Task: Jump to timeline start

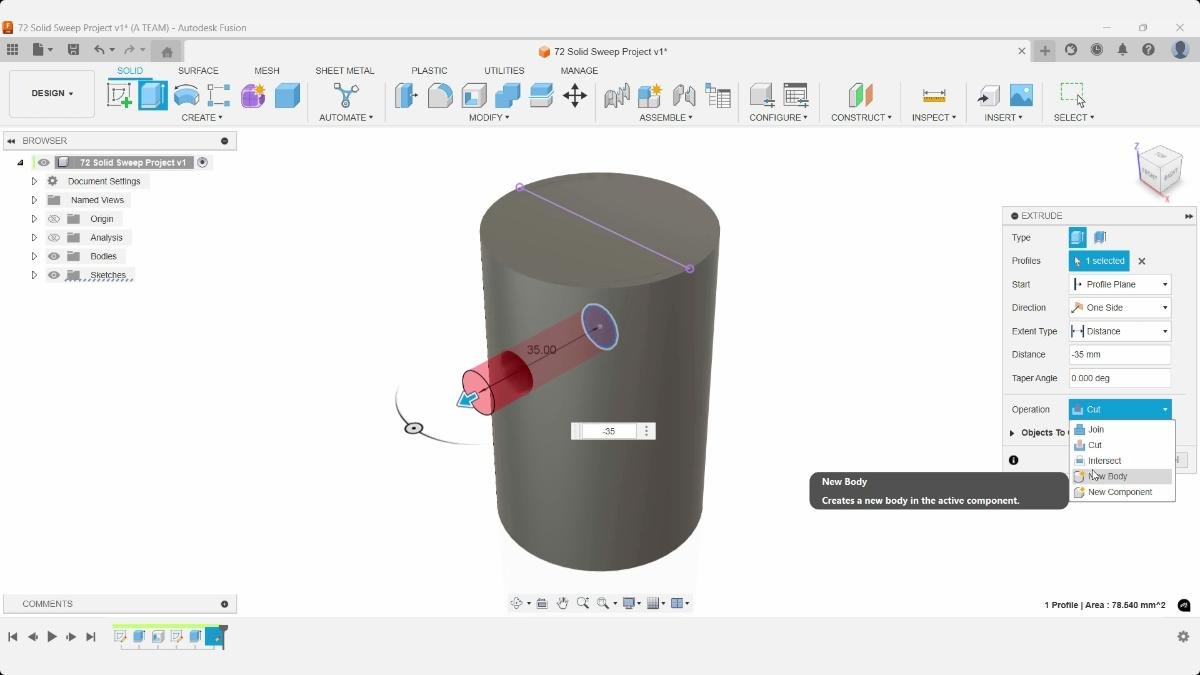Action: [x=13, y=637]
